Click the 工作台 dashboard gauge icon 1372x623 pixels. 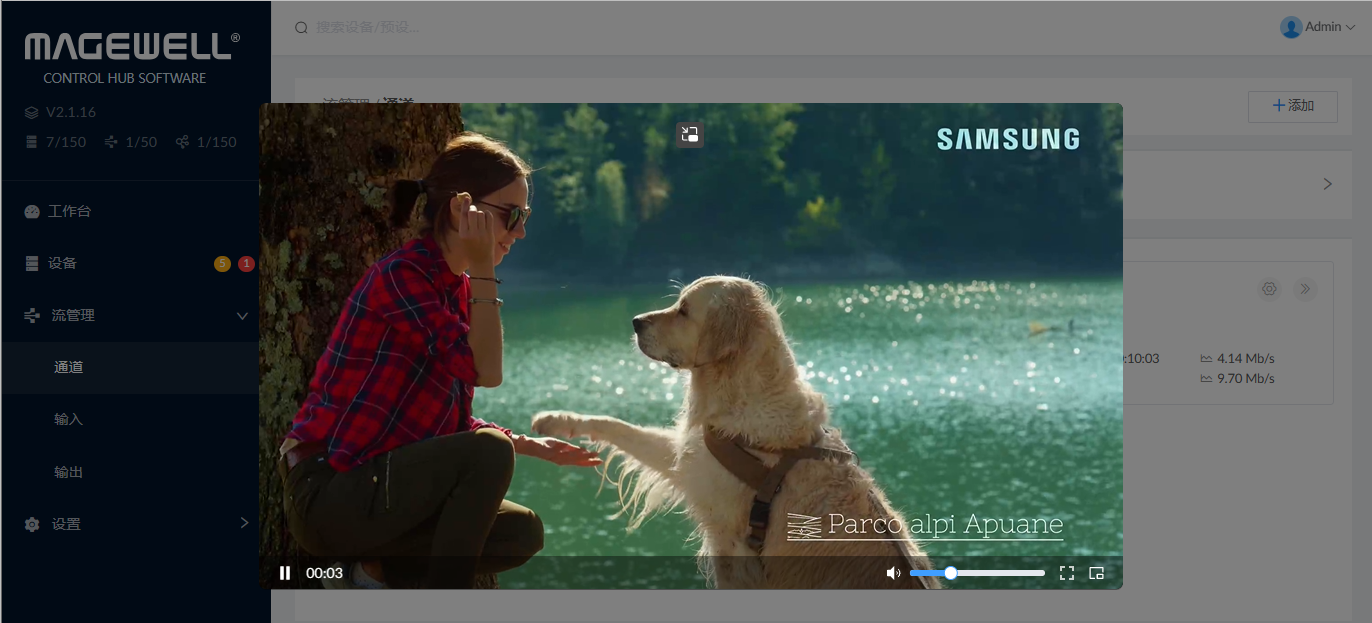pos(32,212)
